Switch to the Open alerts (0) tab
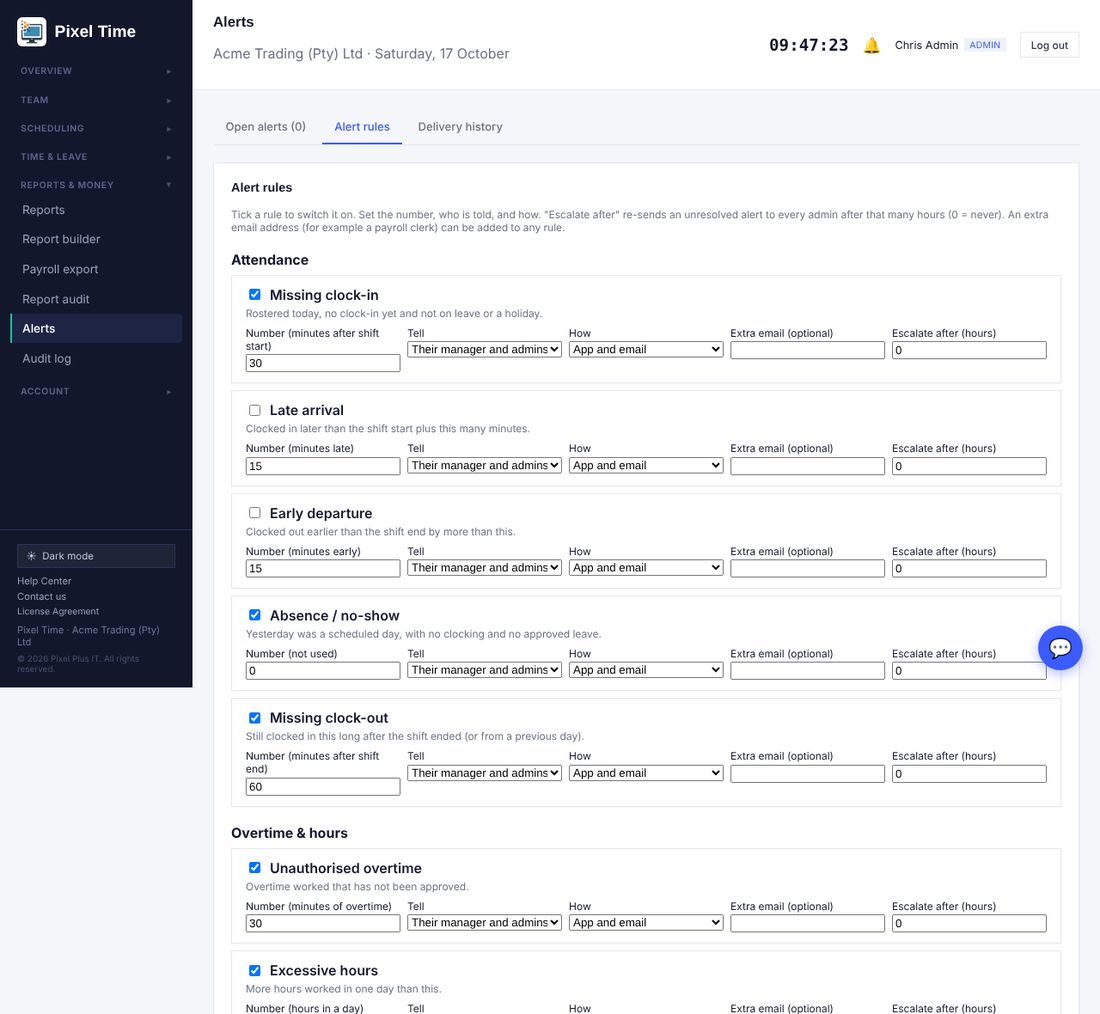 coord(266,127)
